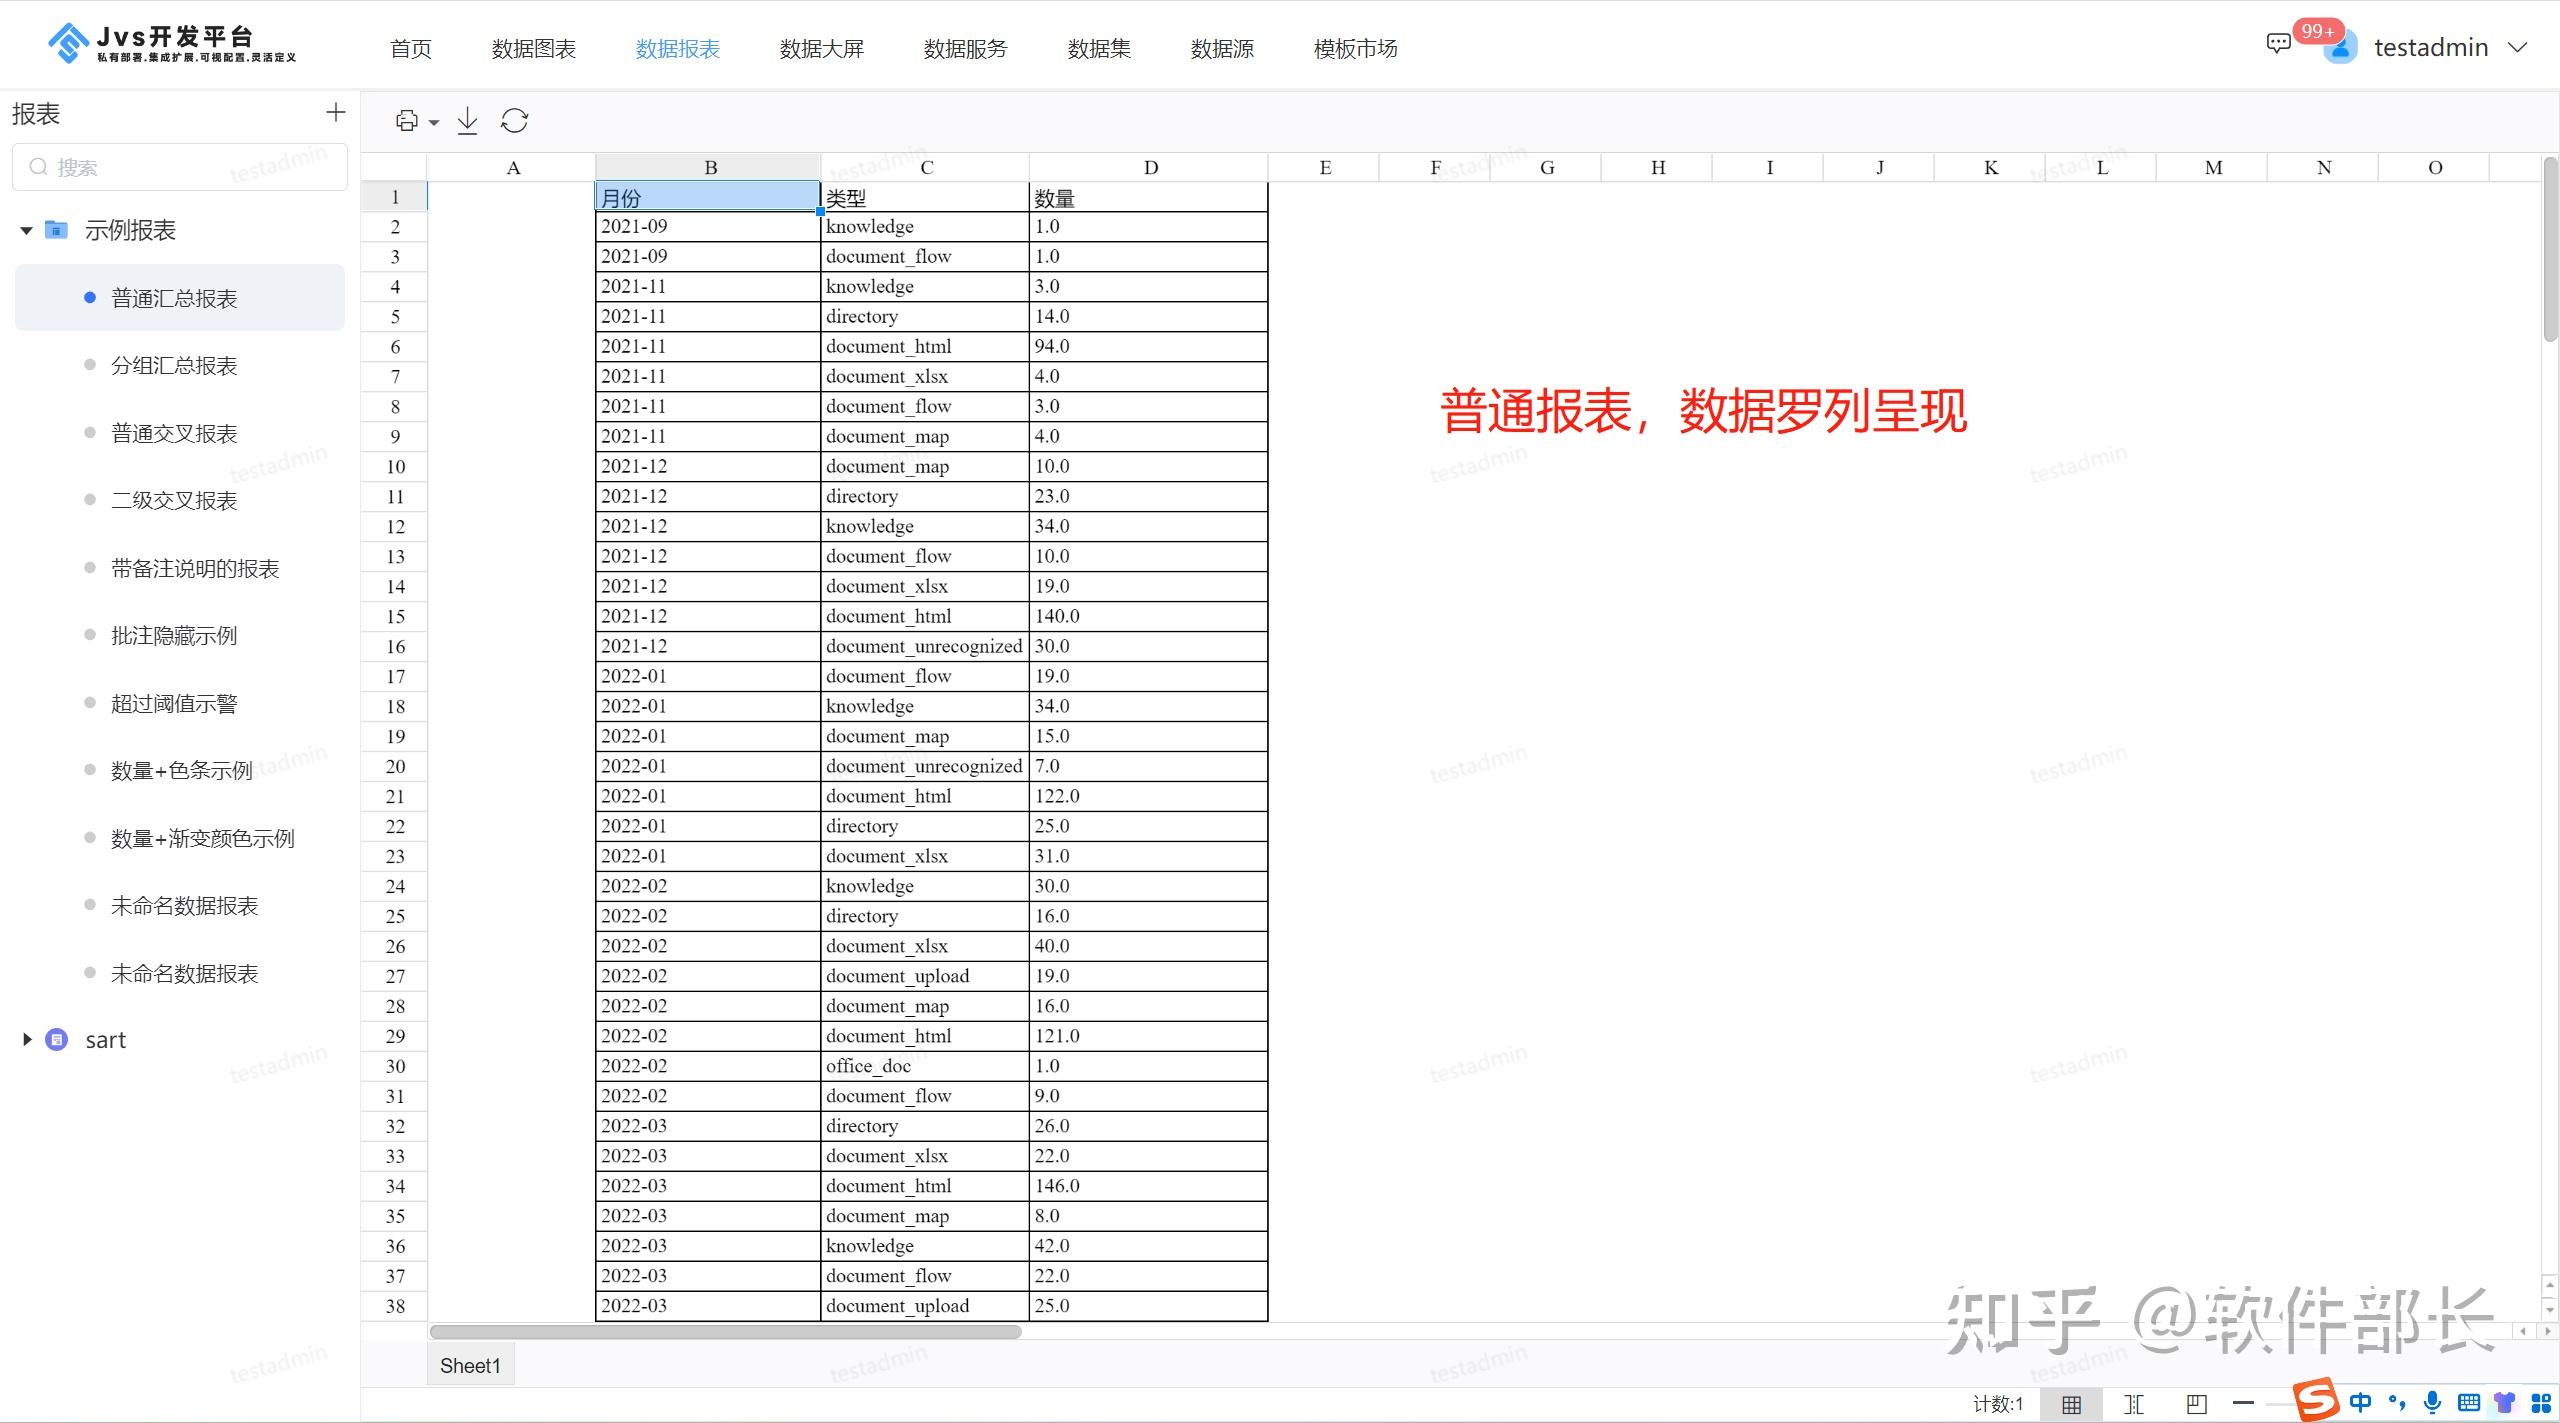This screenshot has width=2560, height=1423.
Task: Switch to Sheet1 tab
Action: click(x=469, y=1365)
